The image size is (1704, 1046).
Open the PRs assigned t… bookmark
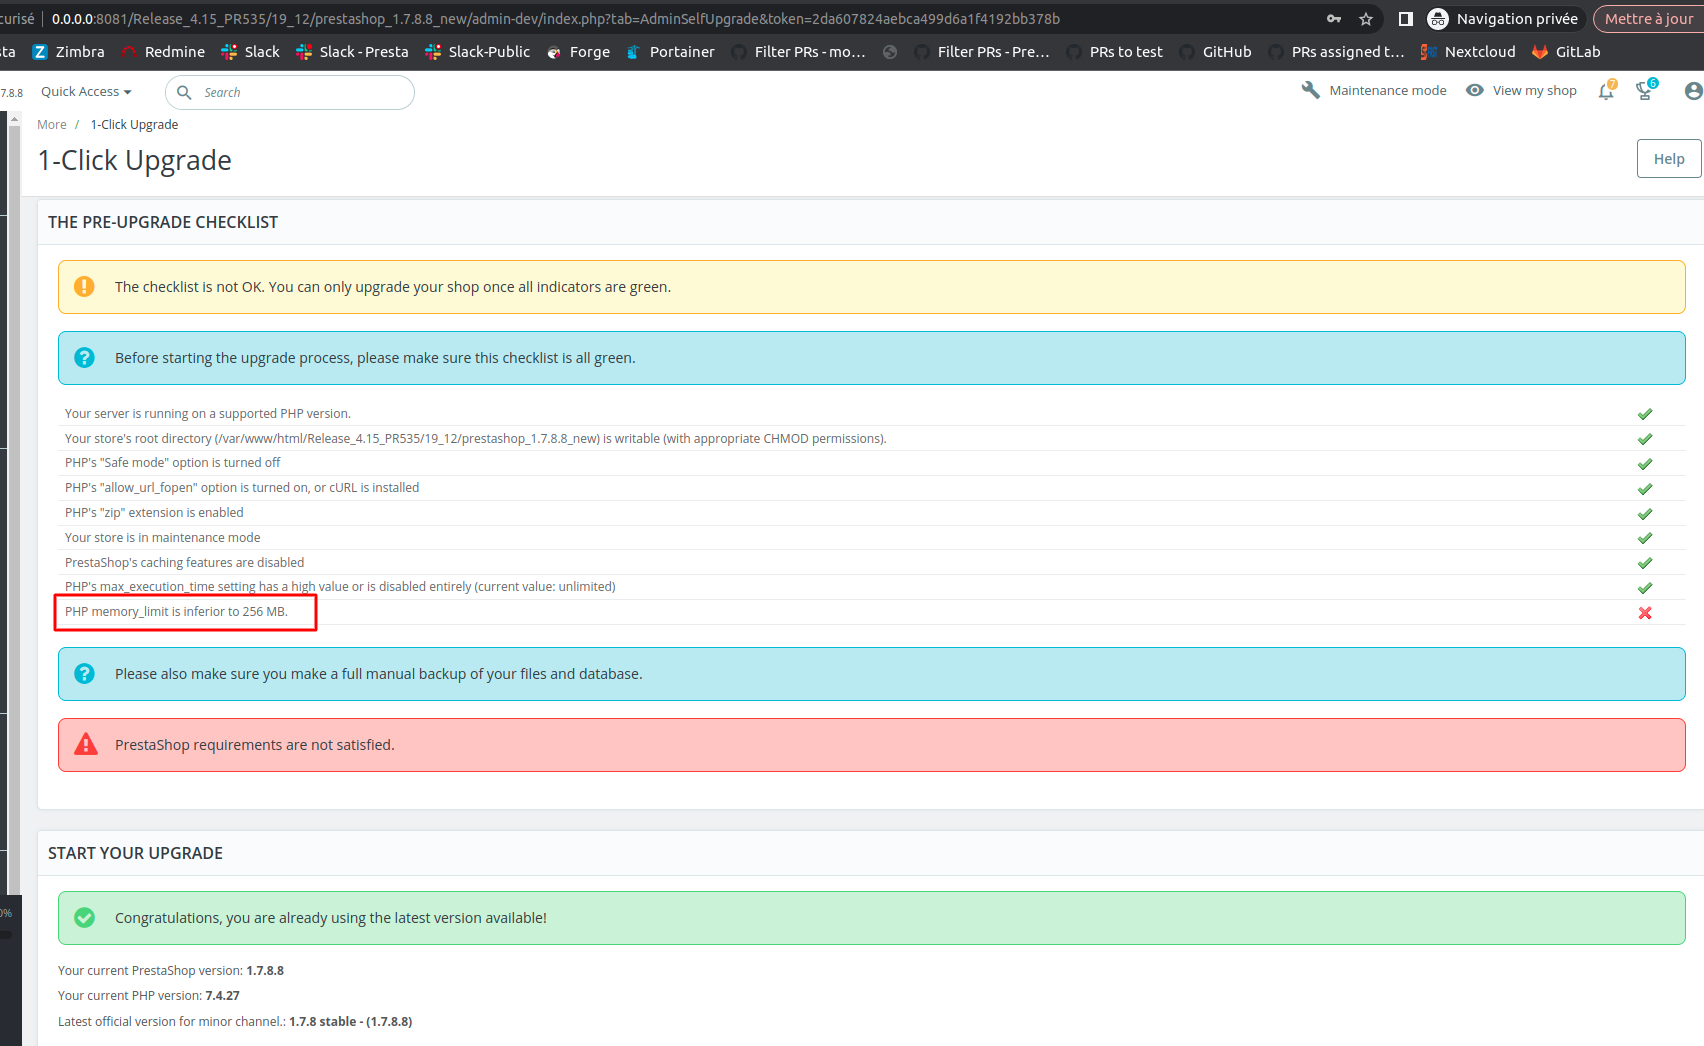pos(1336,52)
